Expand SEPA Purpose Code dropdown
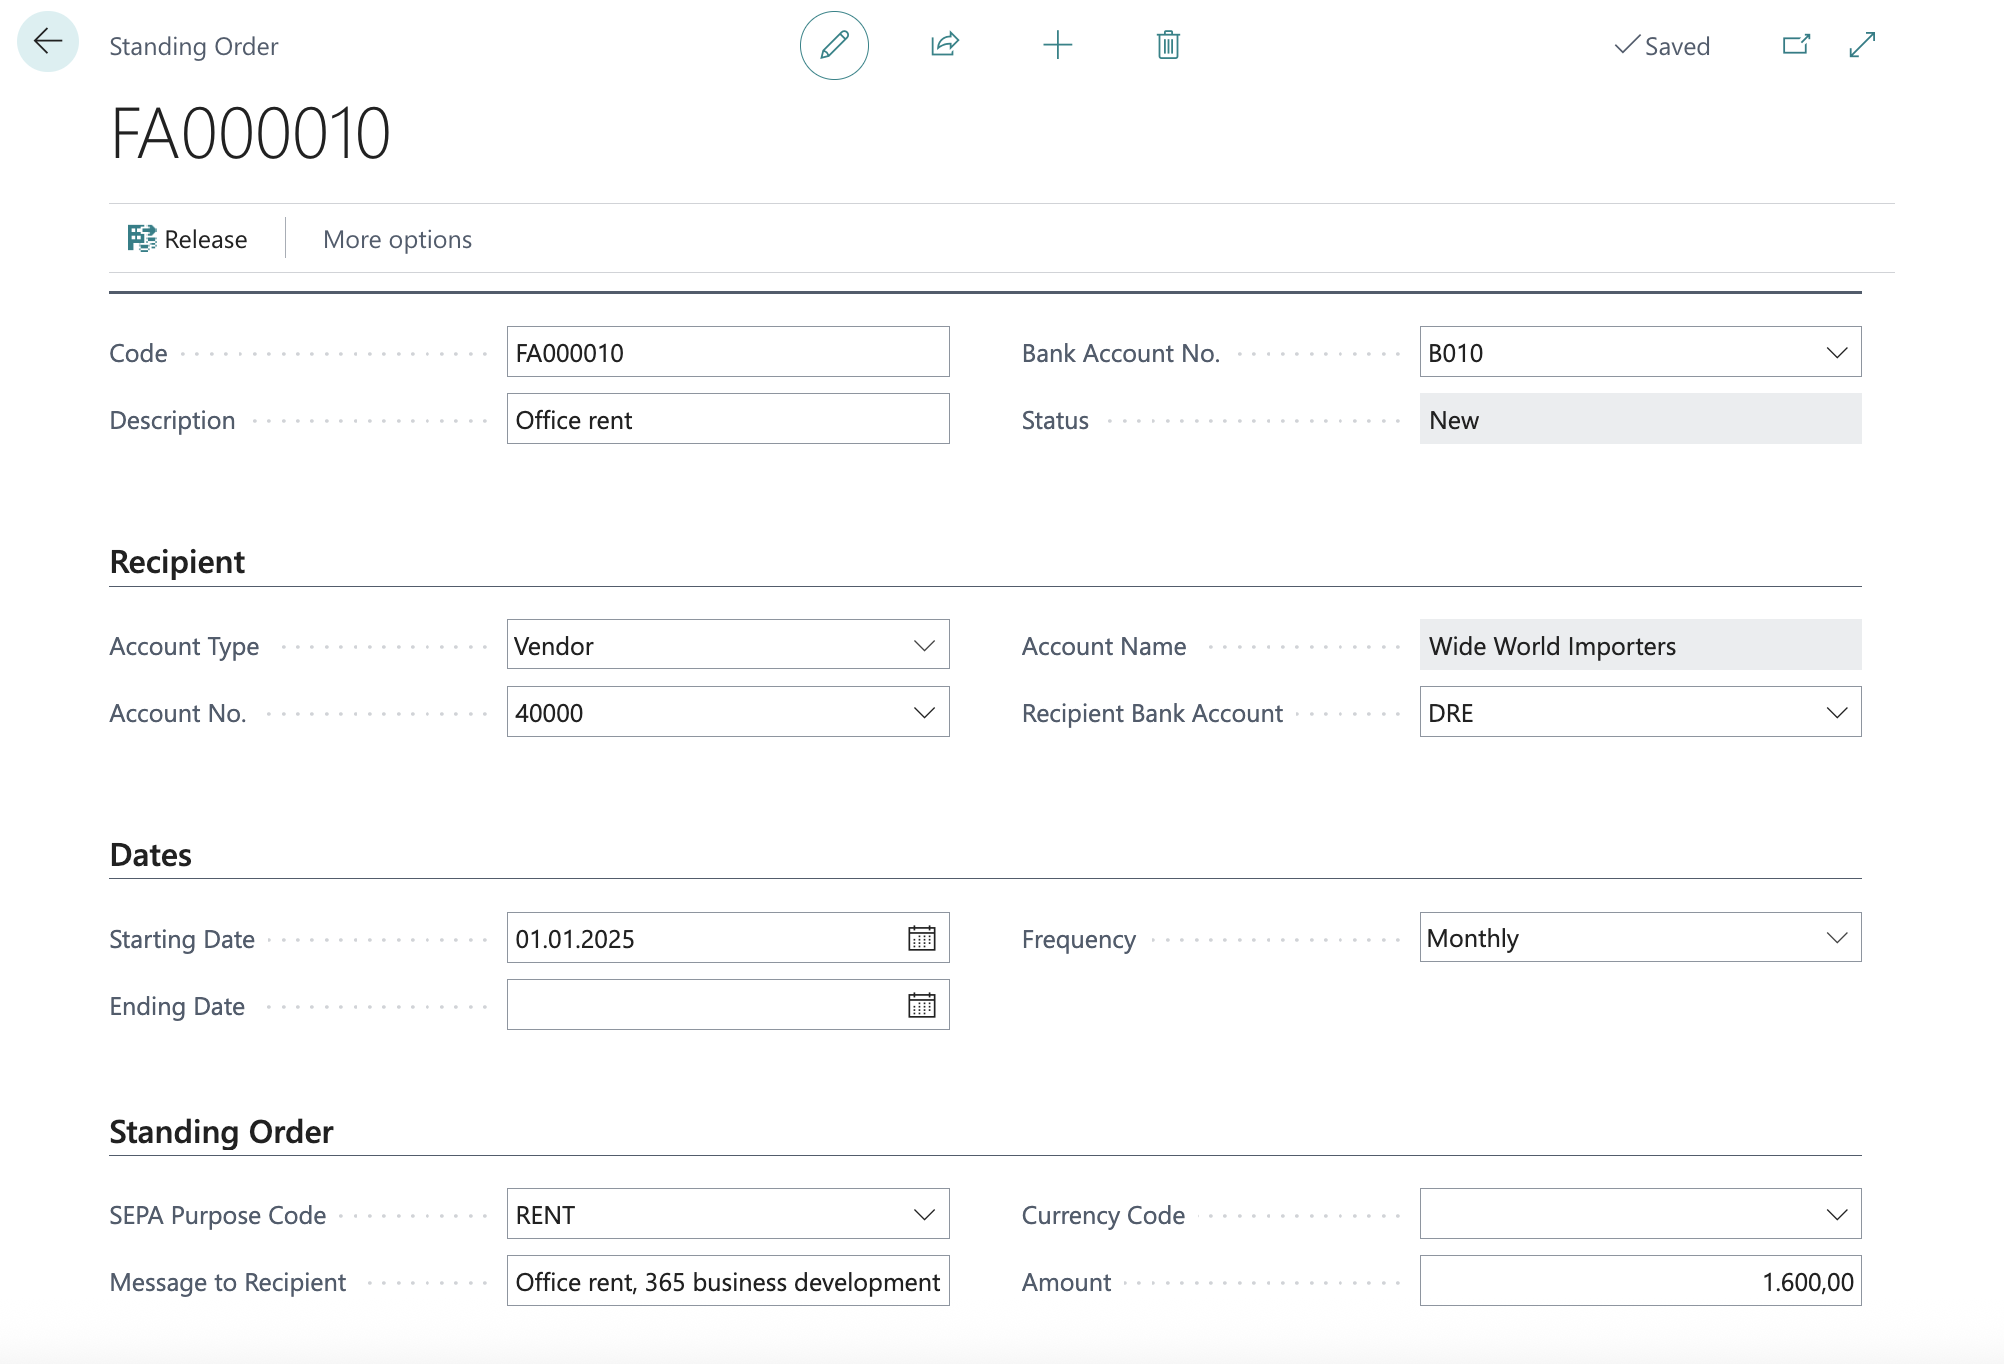 click(924, 1214)
